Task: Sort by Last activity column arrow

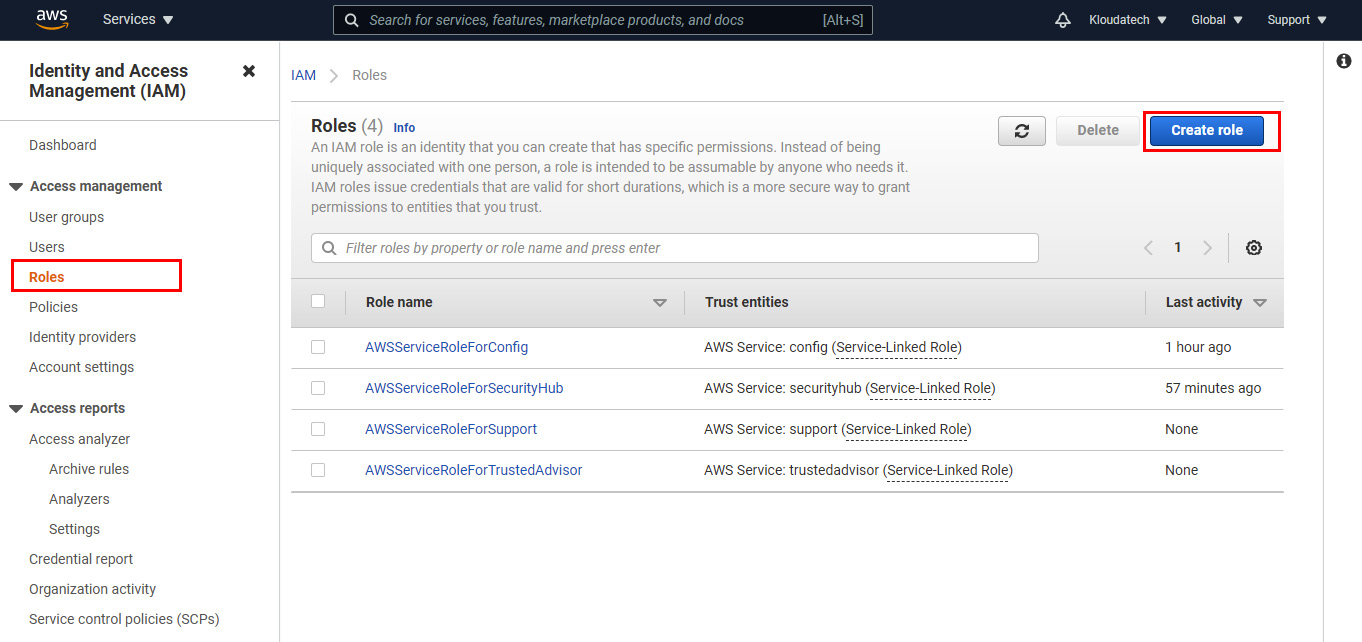Action: 1259,303
